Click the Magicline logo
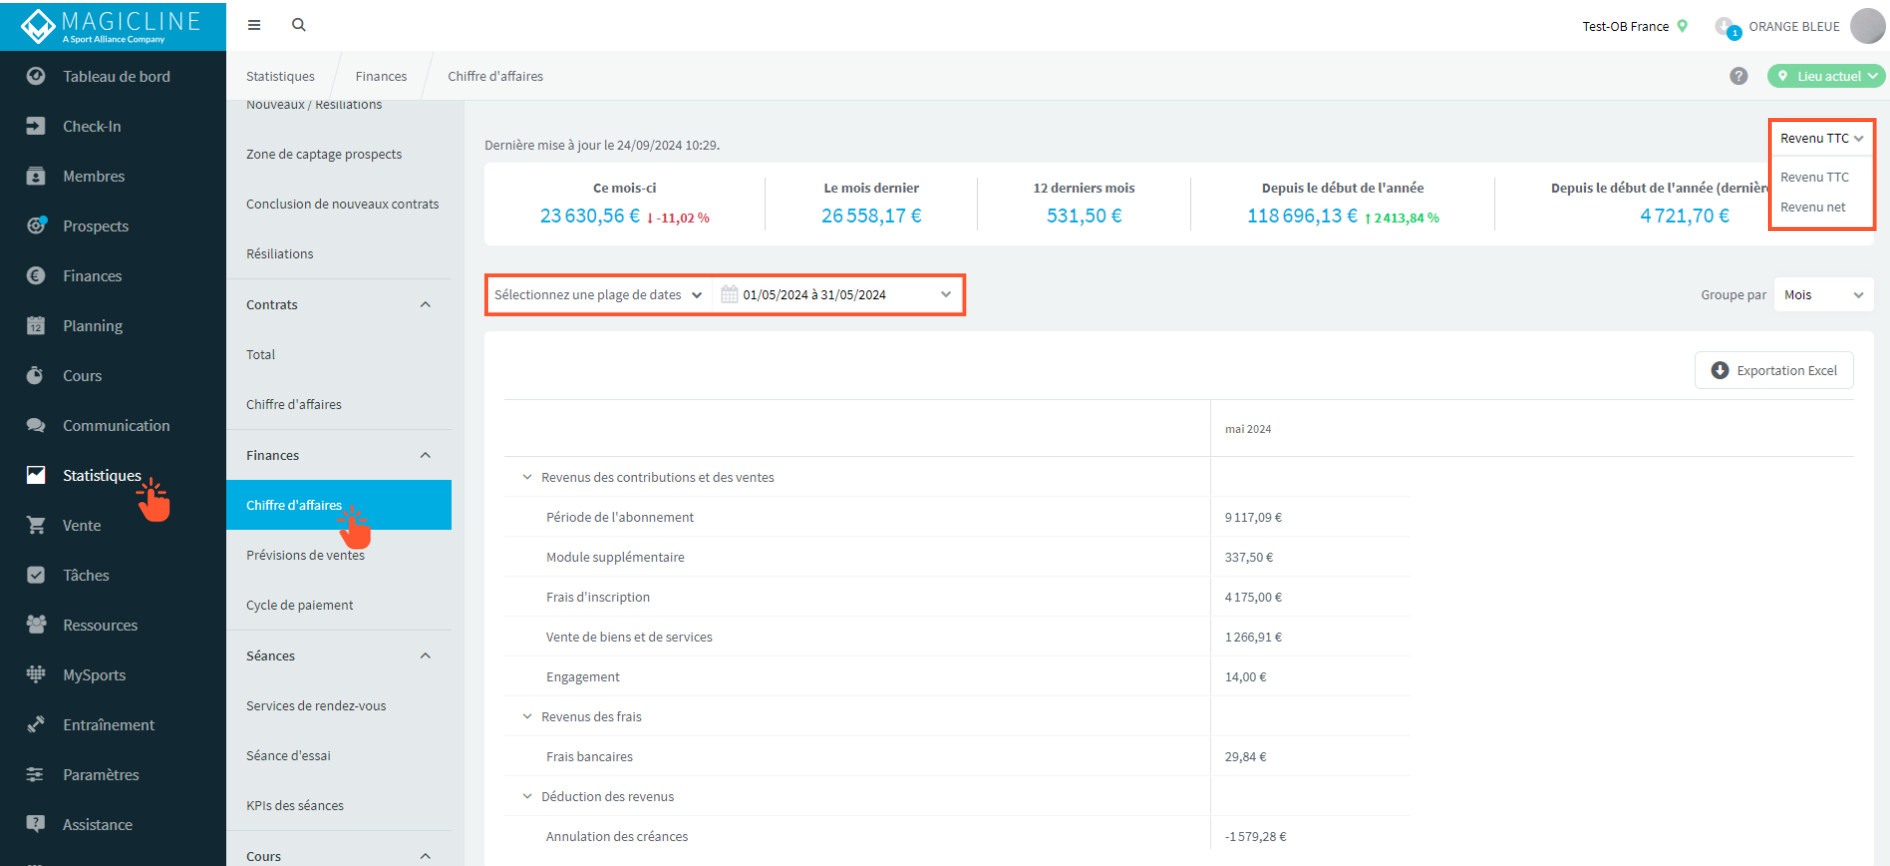Viewport: 1890px width, 866px height. (112, 26)
